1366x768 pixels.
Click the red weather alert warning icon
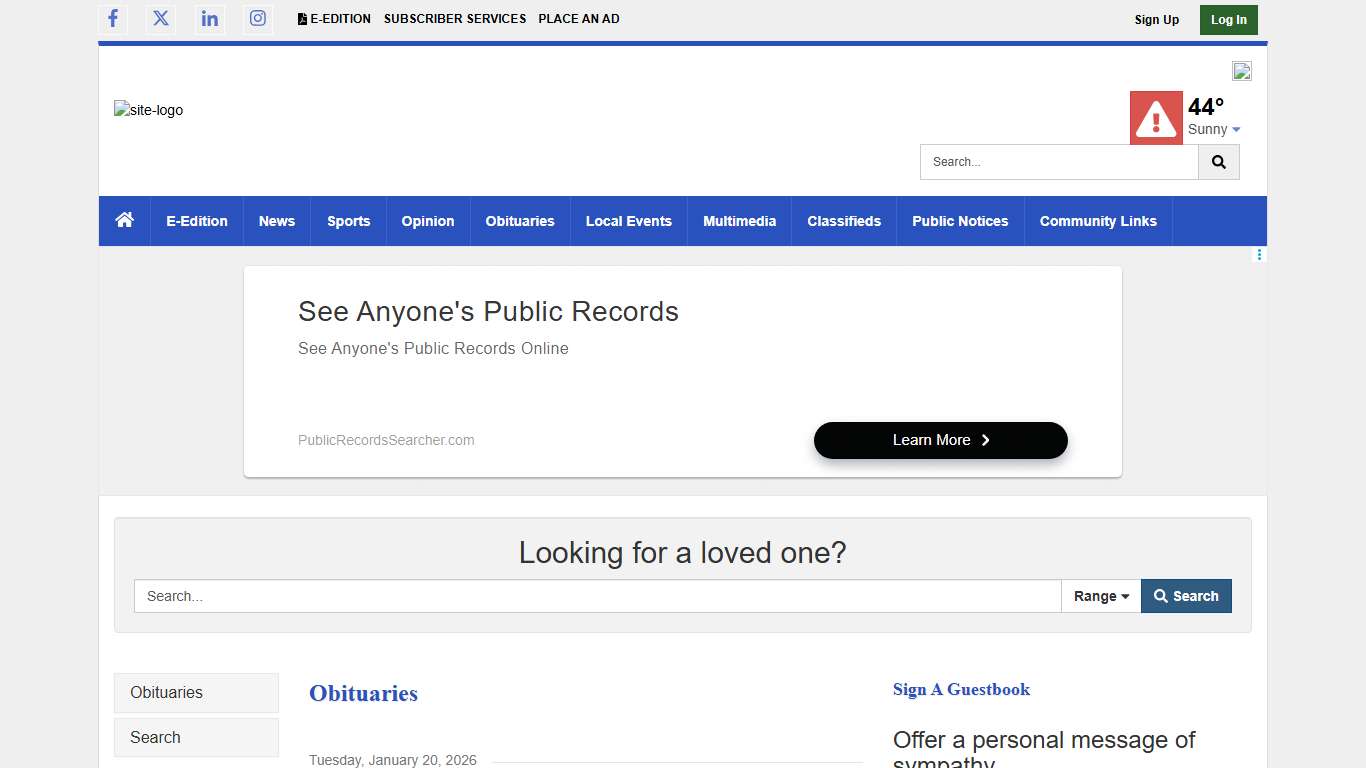1156,118
